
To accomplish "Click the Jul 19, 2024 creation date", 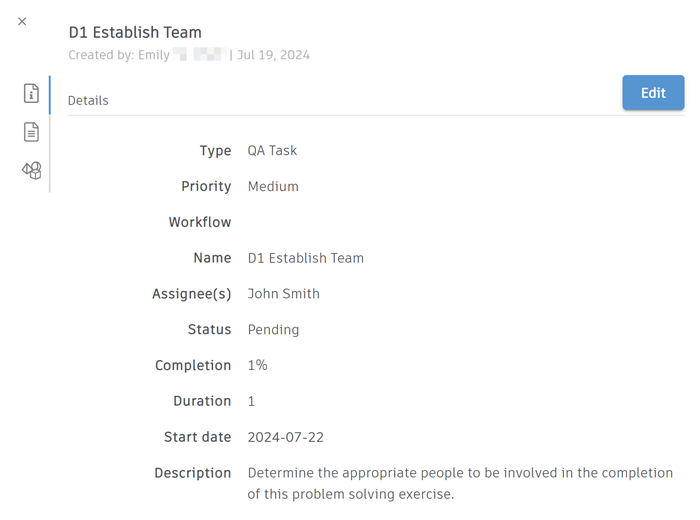I will click(x=273, y=55).
